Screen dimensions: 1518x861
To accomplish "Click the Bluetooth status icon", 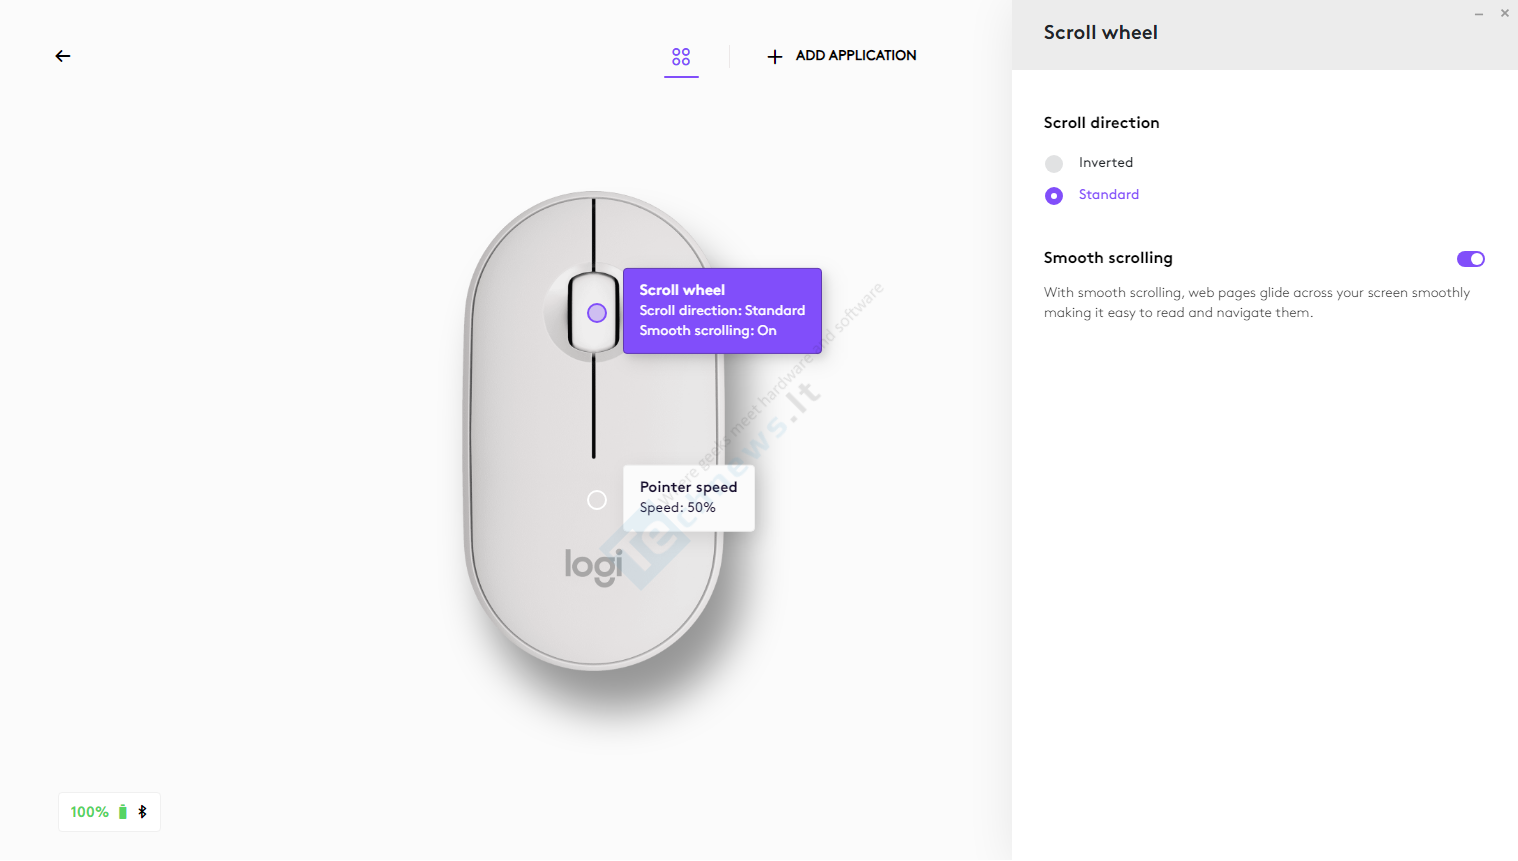I will click(x=142, y=812).
